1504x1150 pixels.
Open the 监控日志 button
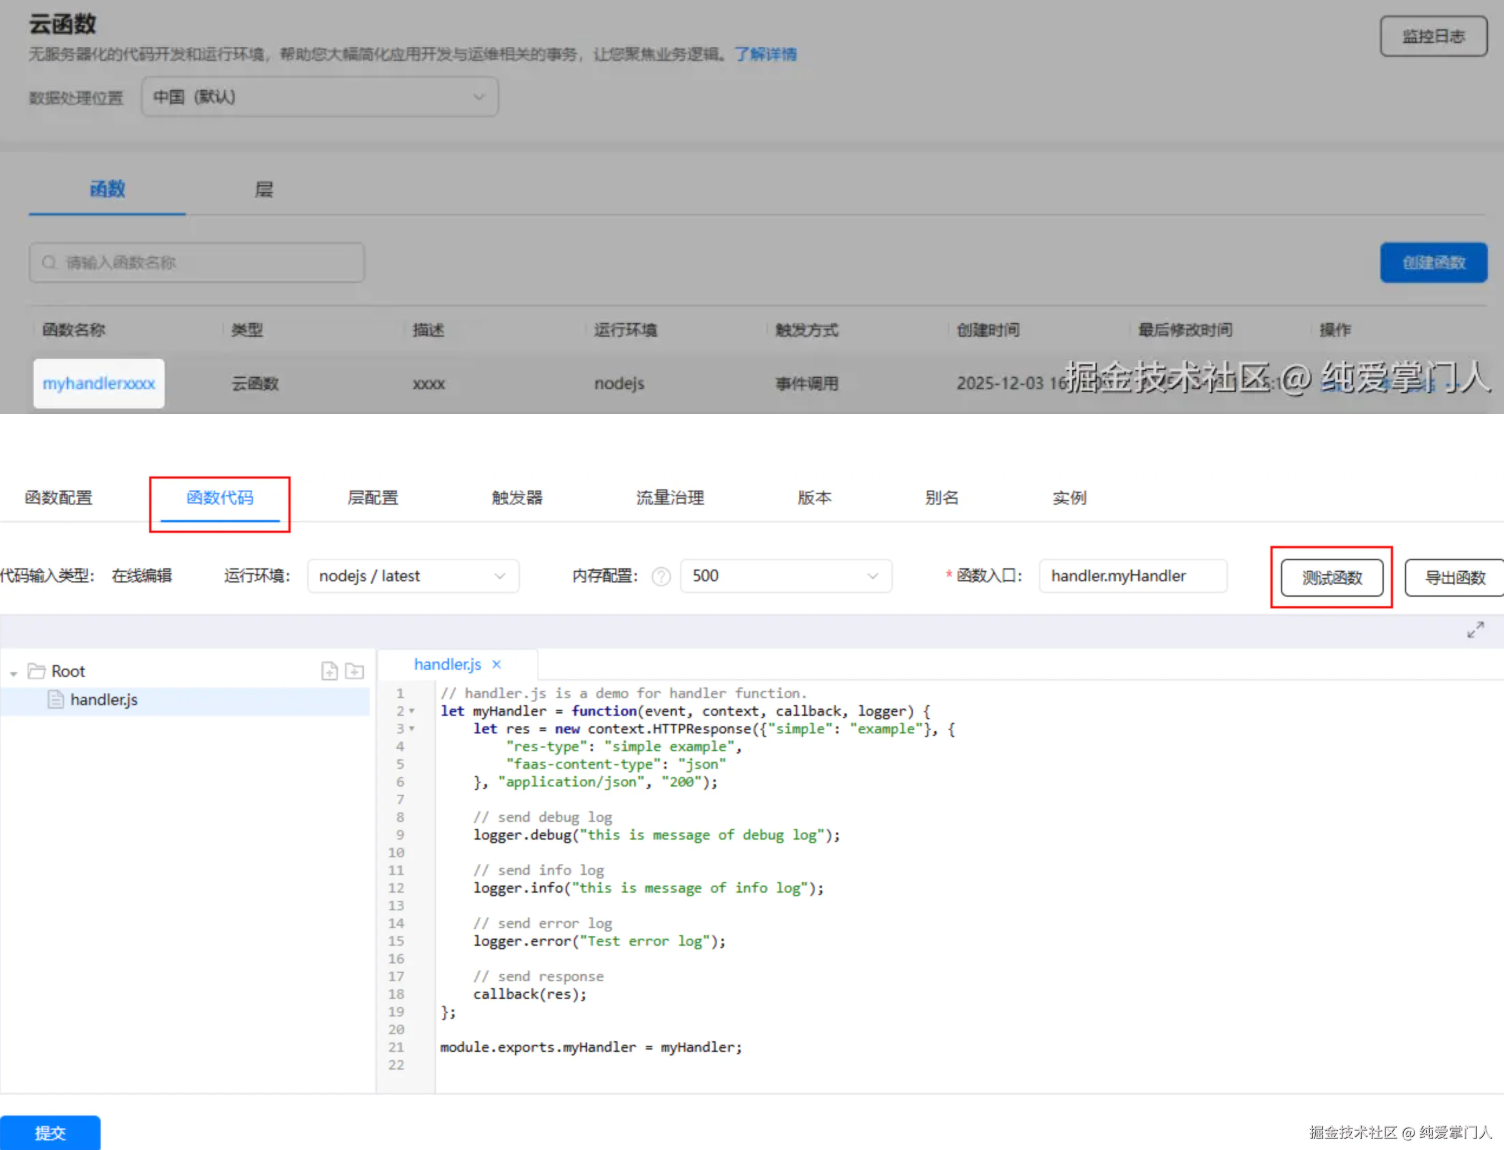(1434, 36)
